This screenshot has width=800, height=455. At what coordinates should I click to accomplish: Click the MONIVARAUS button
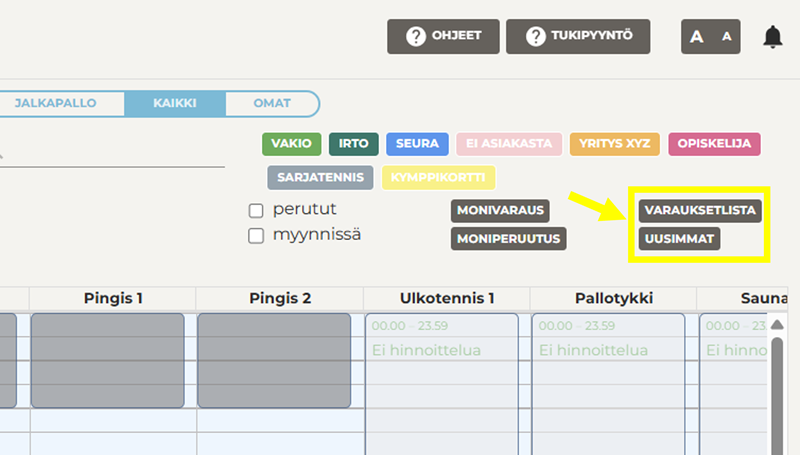tap(500, 211)
